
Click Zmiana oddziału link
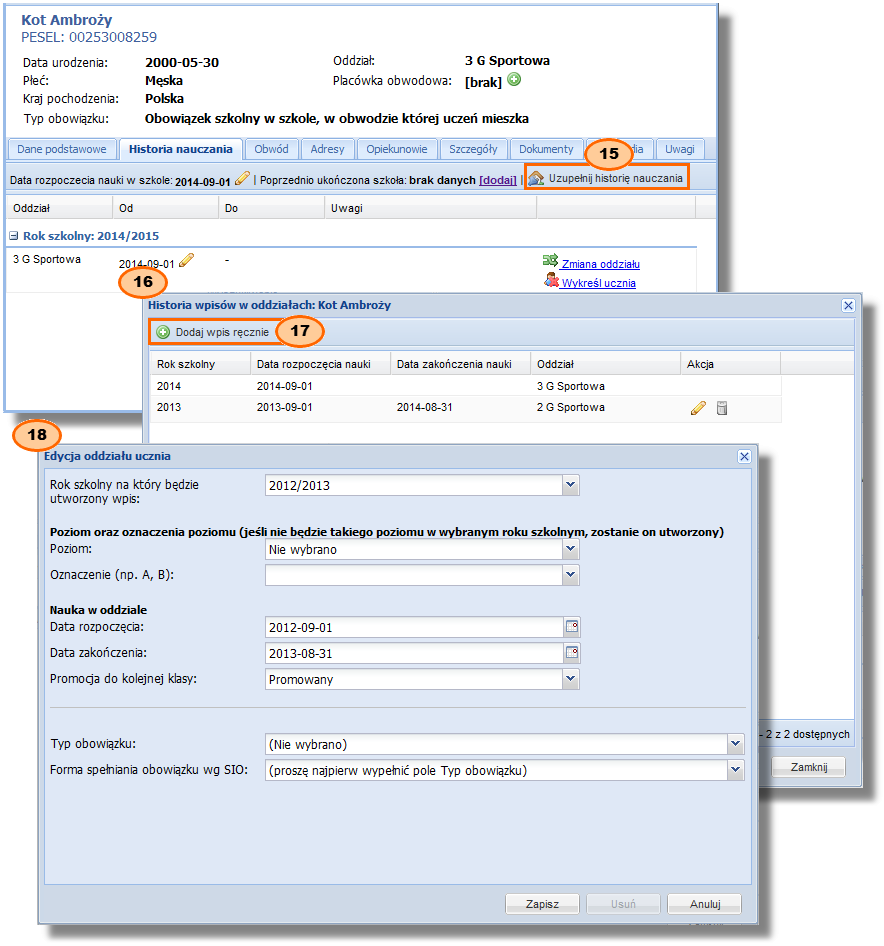tap(600, 264)
